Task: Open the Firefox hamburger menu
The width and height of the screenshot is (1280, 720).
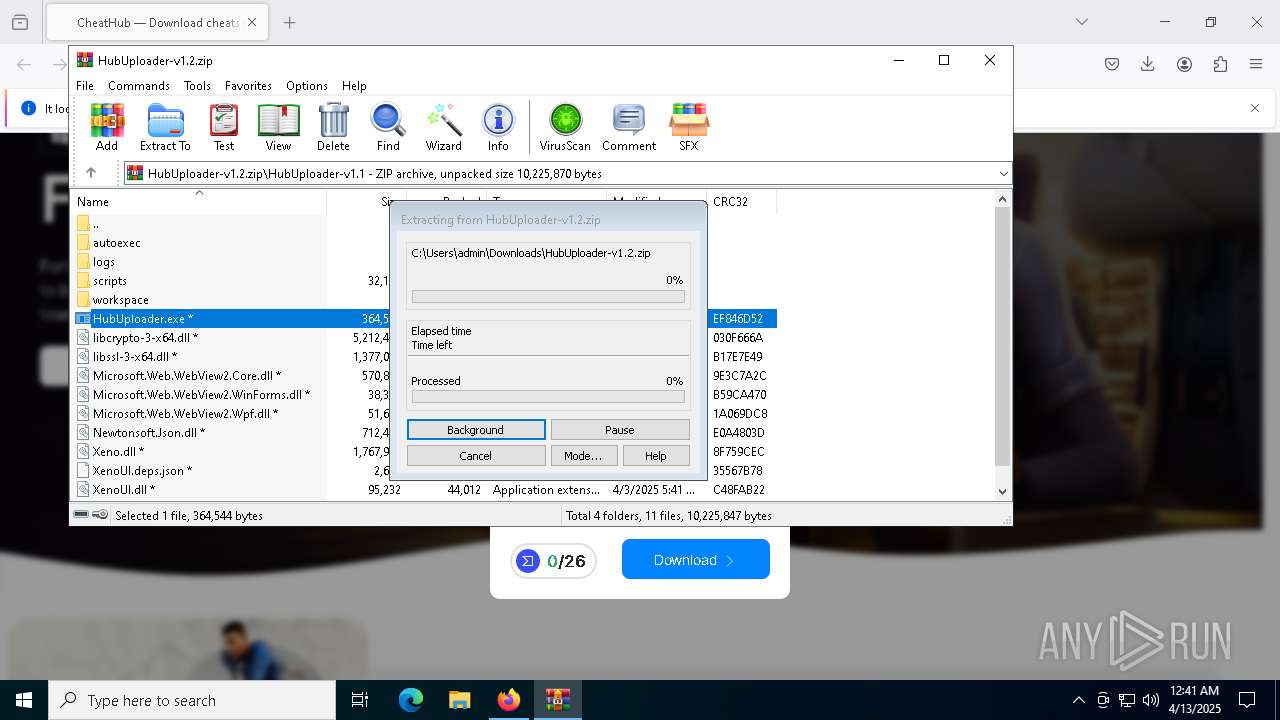Action: click(1256, 64)
